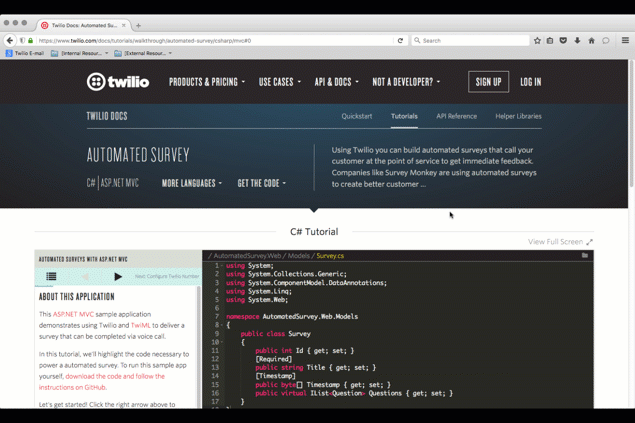
Task: Expand the Use Cases menu
Action: [280, 82]
